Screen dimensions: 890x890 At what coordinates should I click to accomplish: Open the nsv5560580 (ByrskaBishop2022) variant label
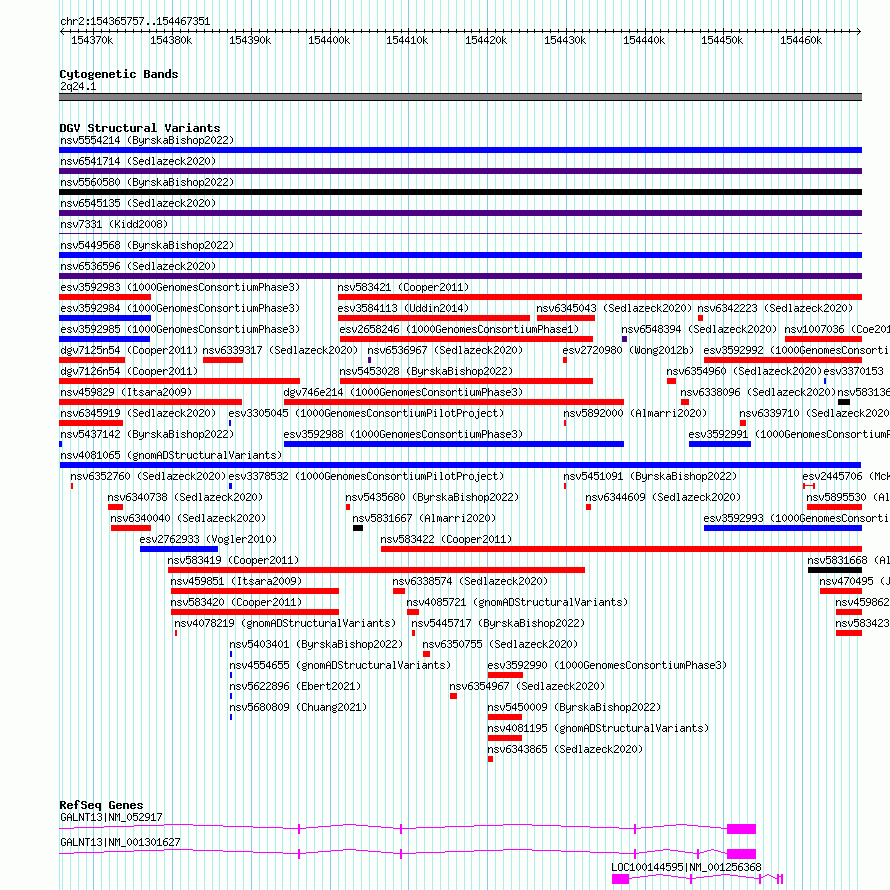click(147, 182)
